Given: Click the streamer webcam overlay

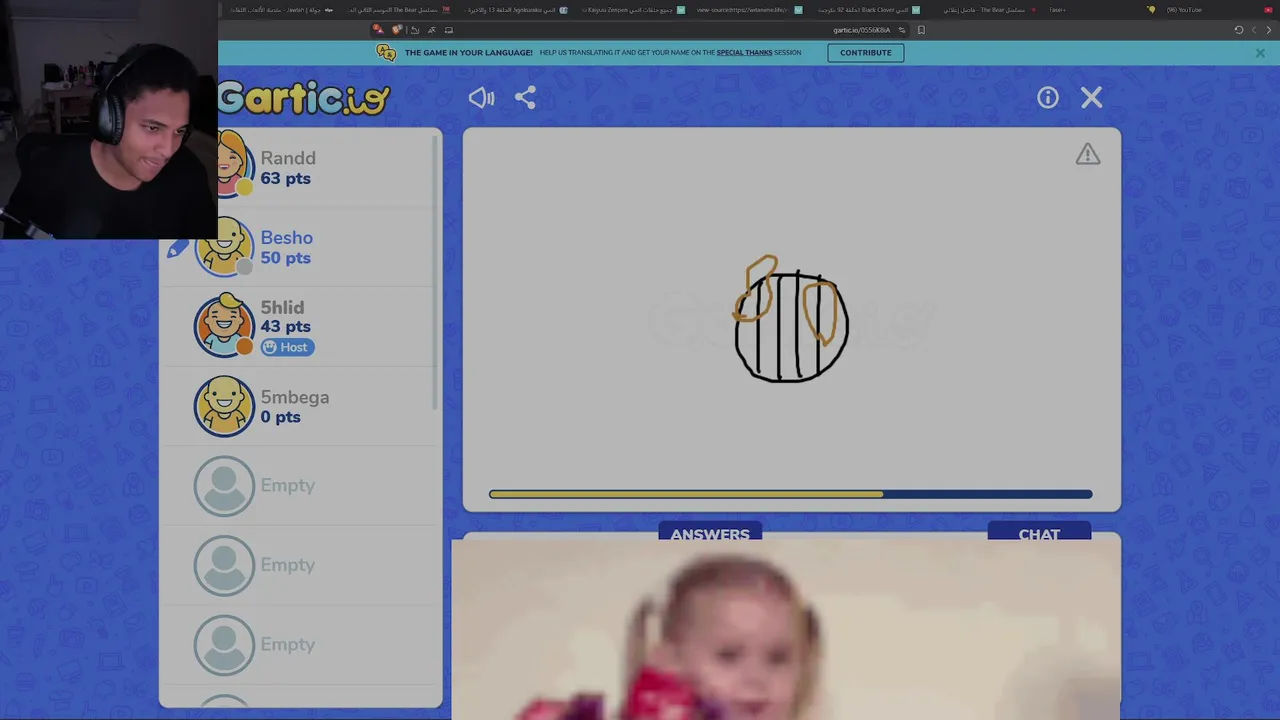Looking at the screenshot, I should coord(109,119).
